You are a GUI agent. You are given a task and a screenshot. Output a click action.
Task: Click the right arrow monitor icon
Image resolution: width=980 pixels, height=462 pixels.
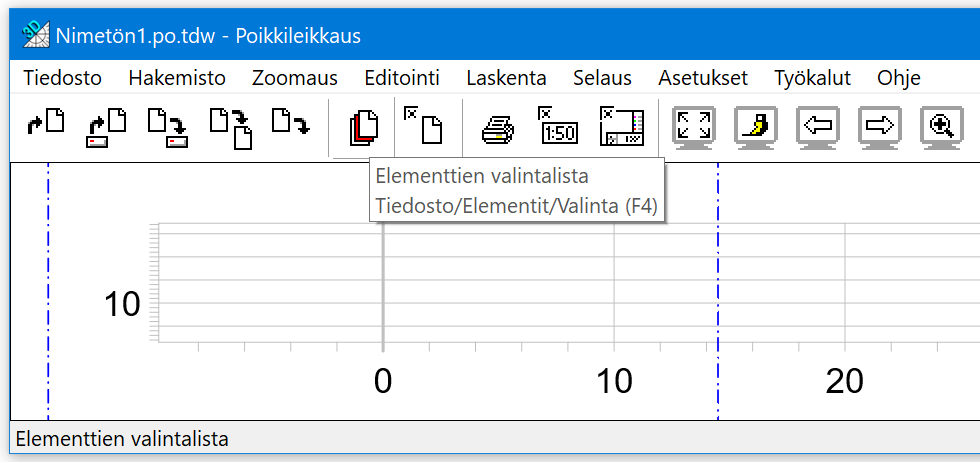(880, 127)
